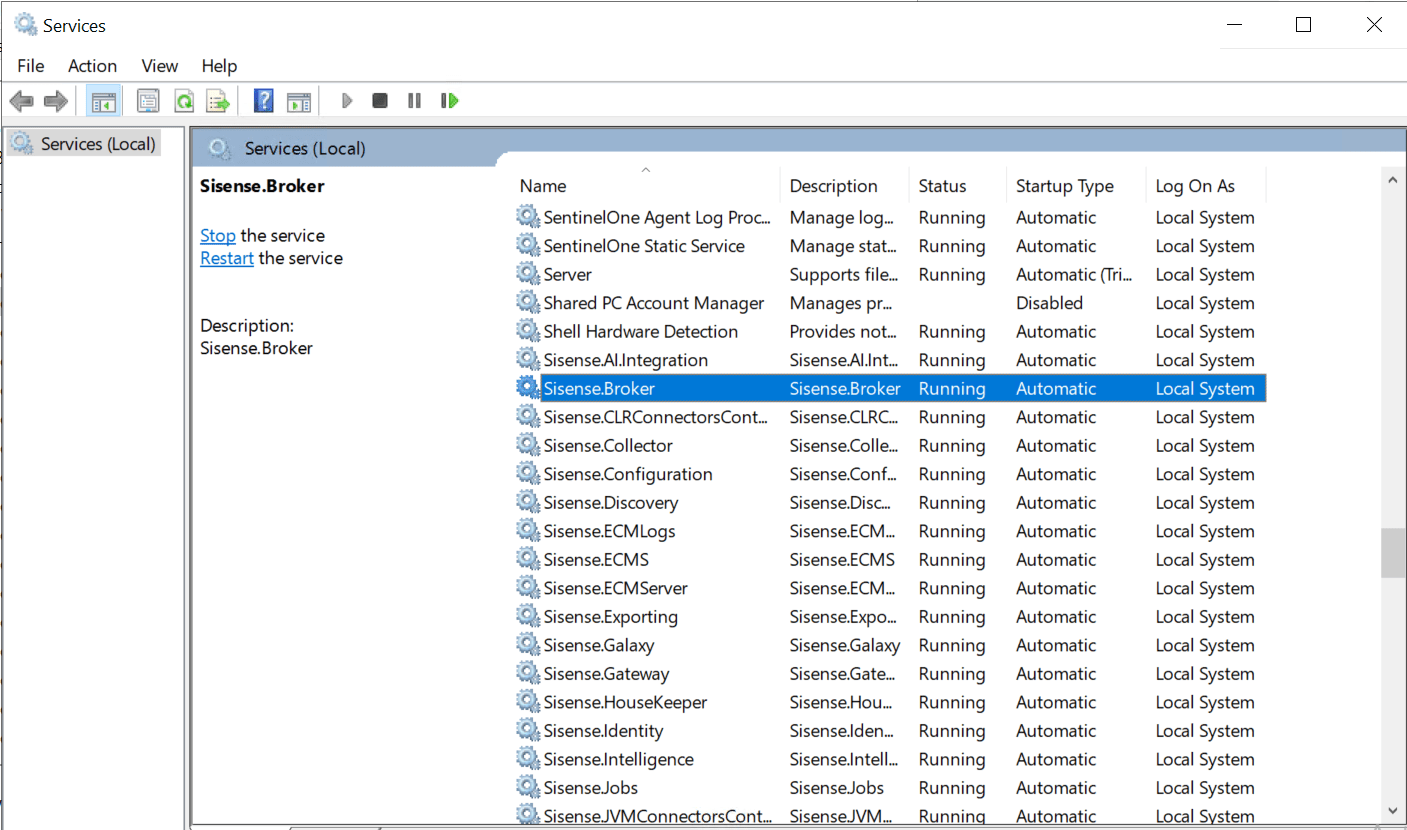
Task: Click gear icon beside Sisense.Jobs
Action: 527,787
